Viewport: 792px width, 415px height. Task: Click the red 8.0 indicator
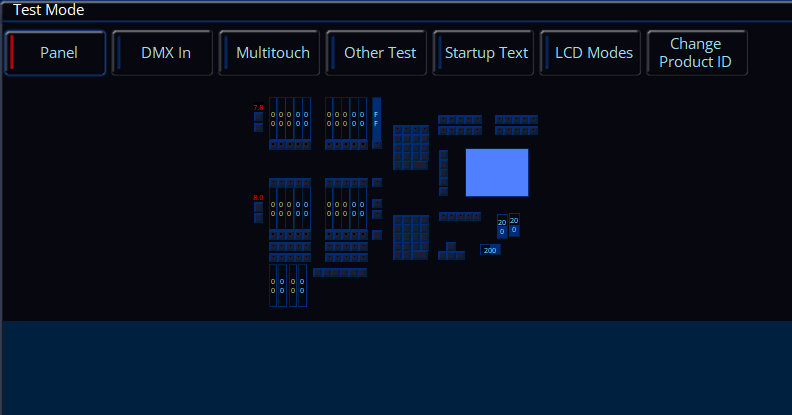click(258, 198)
